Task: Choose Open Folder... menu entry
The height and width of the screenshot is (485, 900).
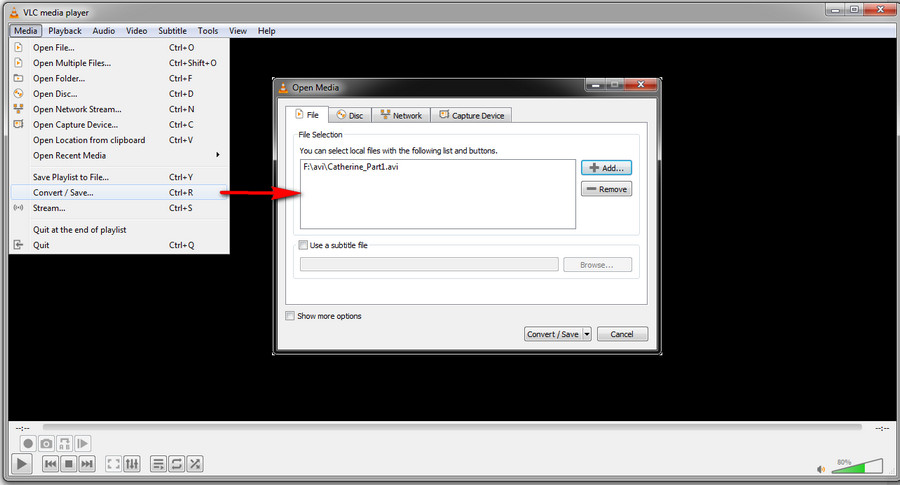Action: (119, 79)
